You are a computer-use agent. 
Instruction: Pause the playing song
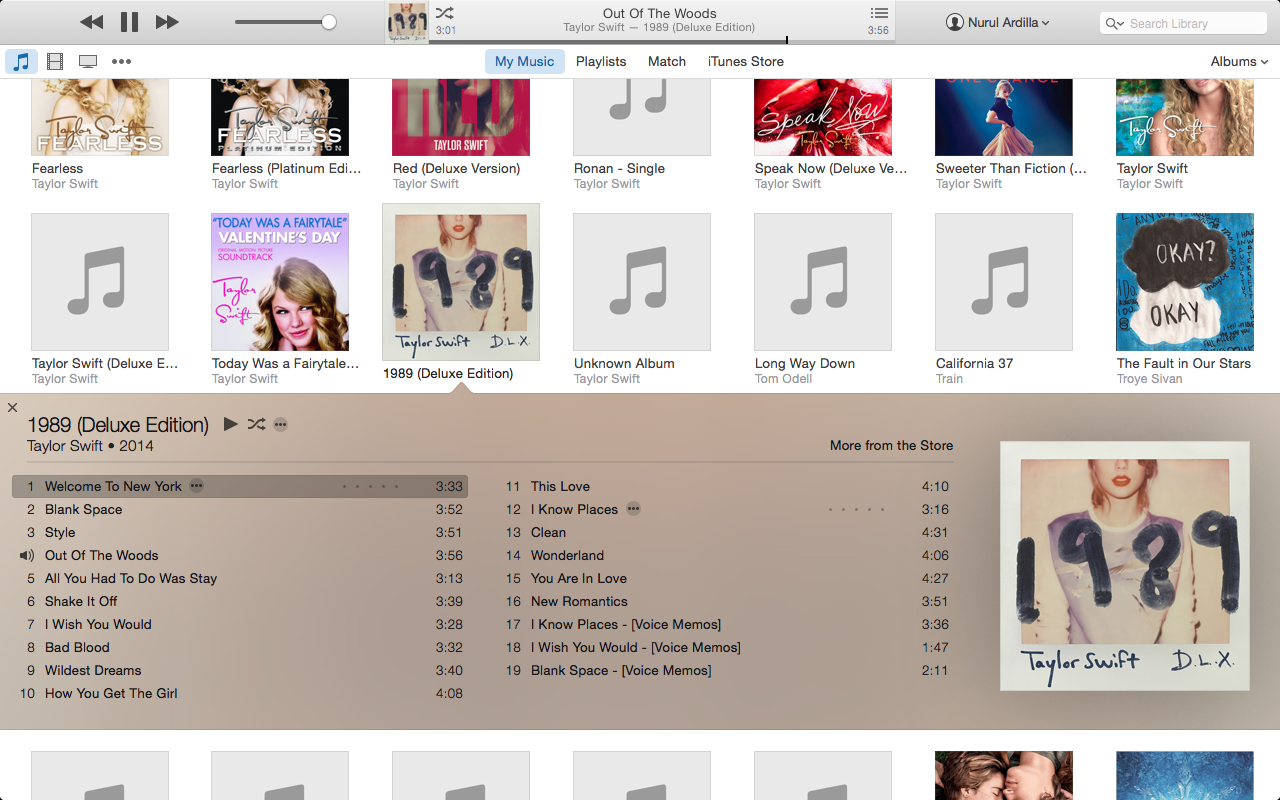pyautogui.click(x=129, y=22)
